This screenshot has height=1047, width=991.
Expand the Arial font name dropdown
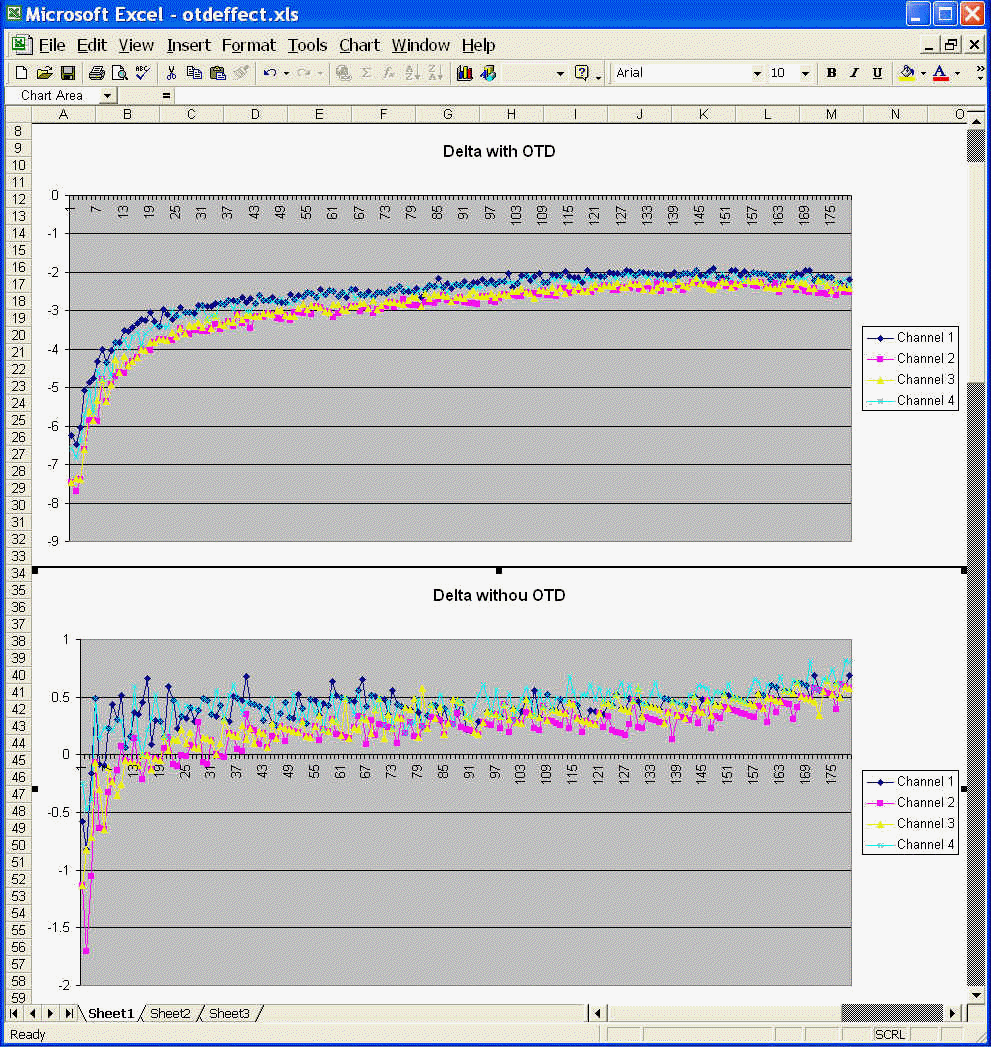pos(757,73)
